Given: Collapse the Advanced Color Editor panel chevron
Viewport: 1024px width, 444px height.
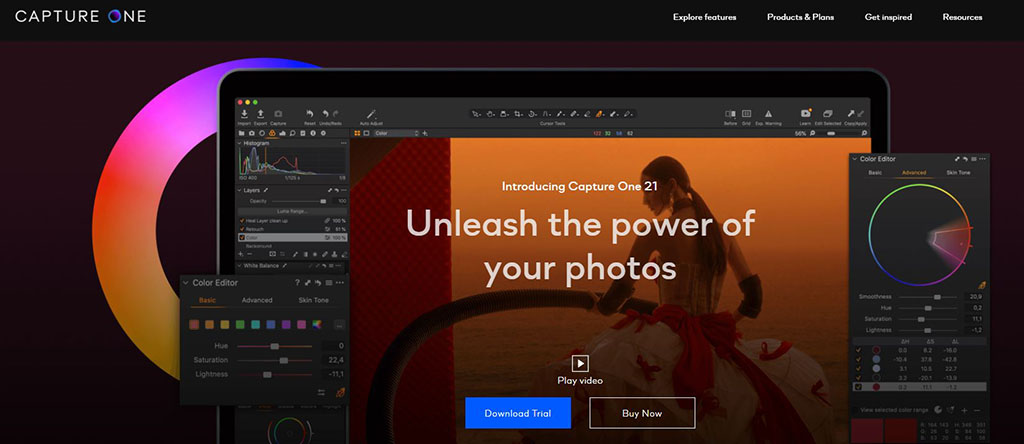Looking at the screenshot, I should 854,159.
